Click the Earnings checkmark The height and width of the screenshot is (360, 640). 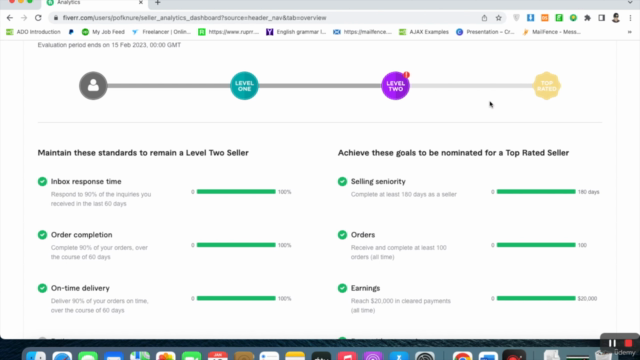[342, 288]
